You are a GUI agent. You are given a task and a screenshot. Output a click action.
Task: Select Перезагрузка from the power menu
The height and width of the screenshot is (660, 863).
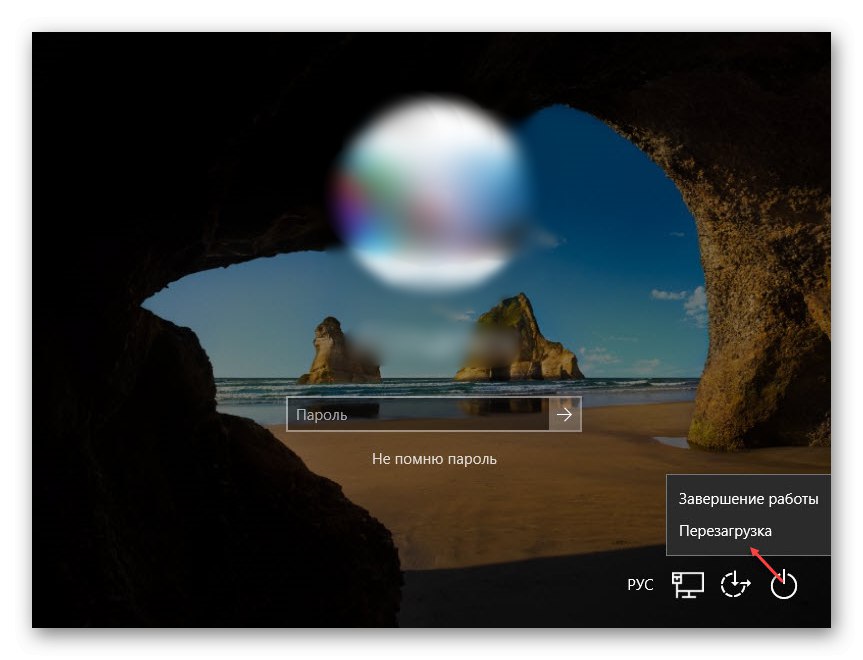[724, 531]
